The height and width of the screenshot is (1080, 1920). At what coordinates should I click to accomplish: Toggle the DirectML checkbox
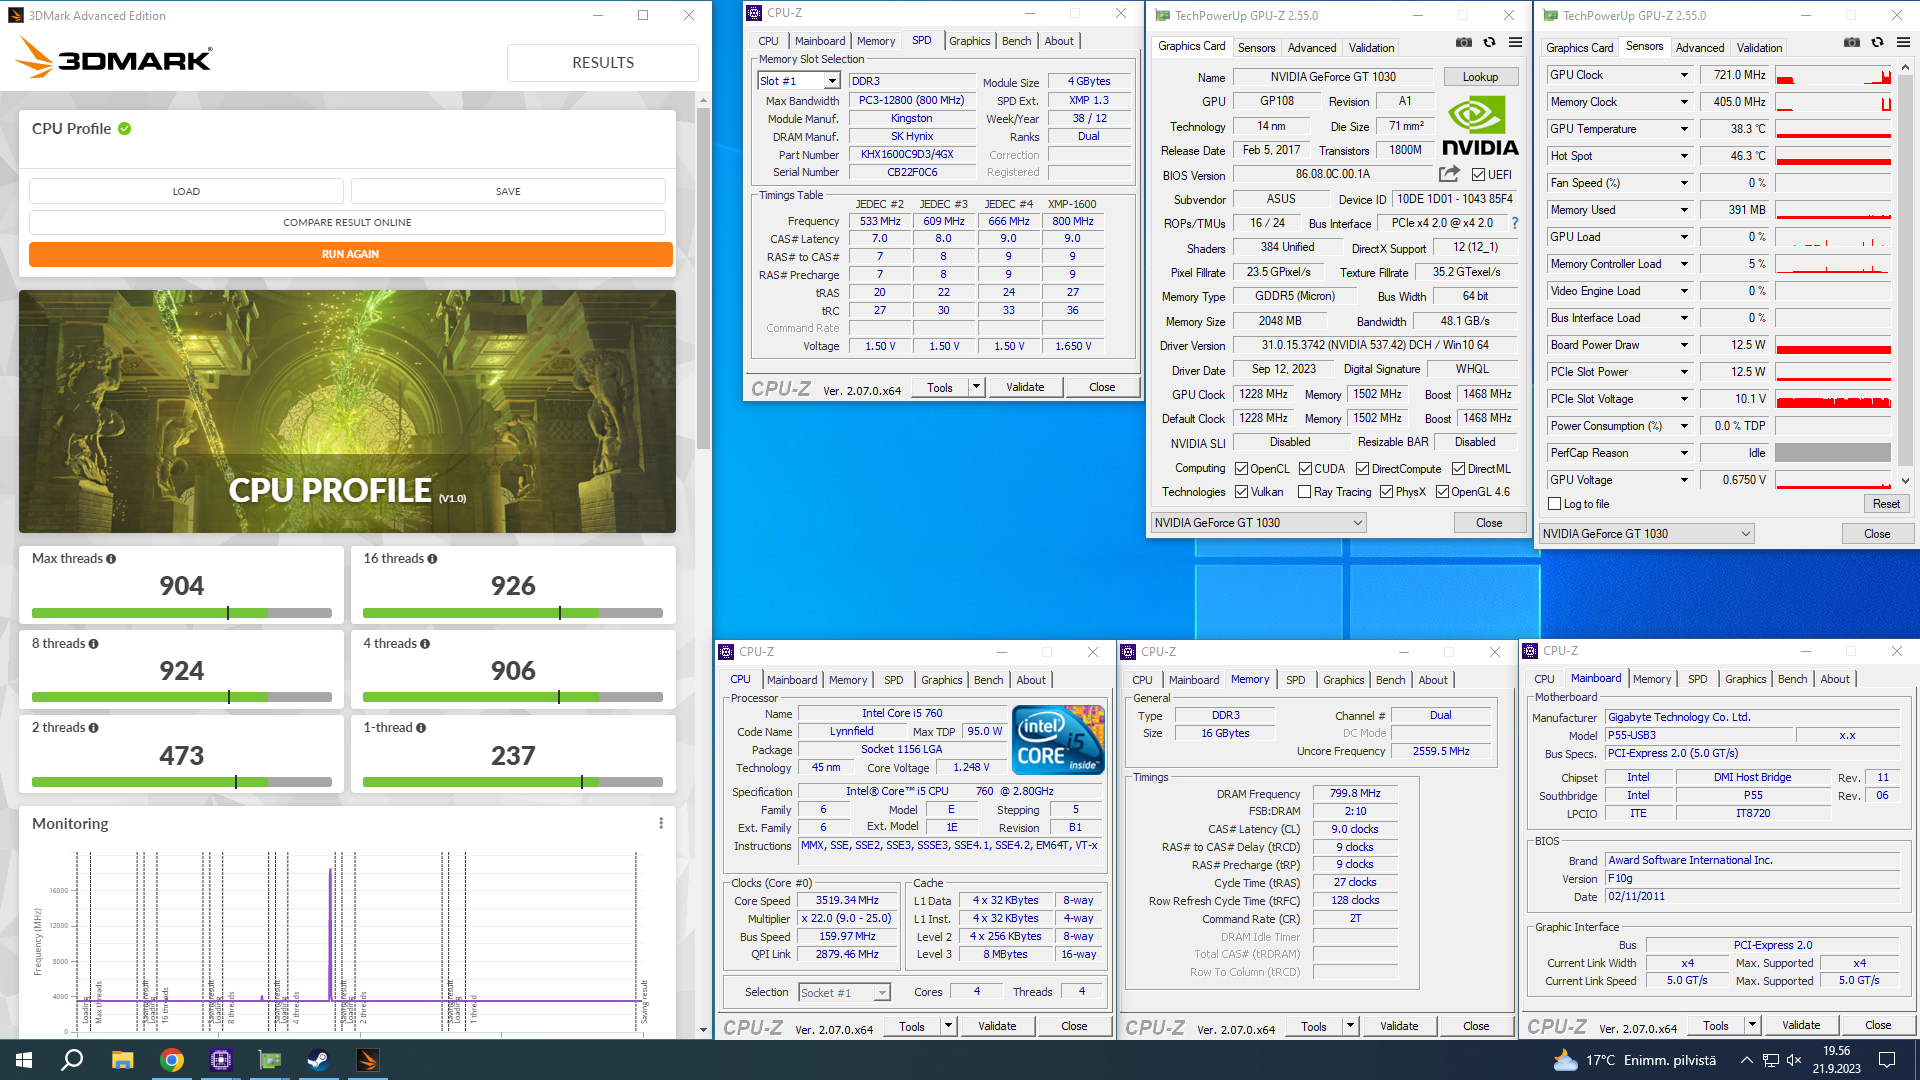pyautogui.click(x=1458, y=469)
